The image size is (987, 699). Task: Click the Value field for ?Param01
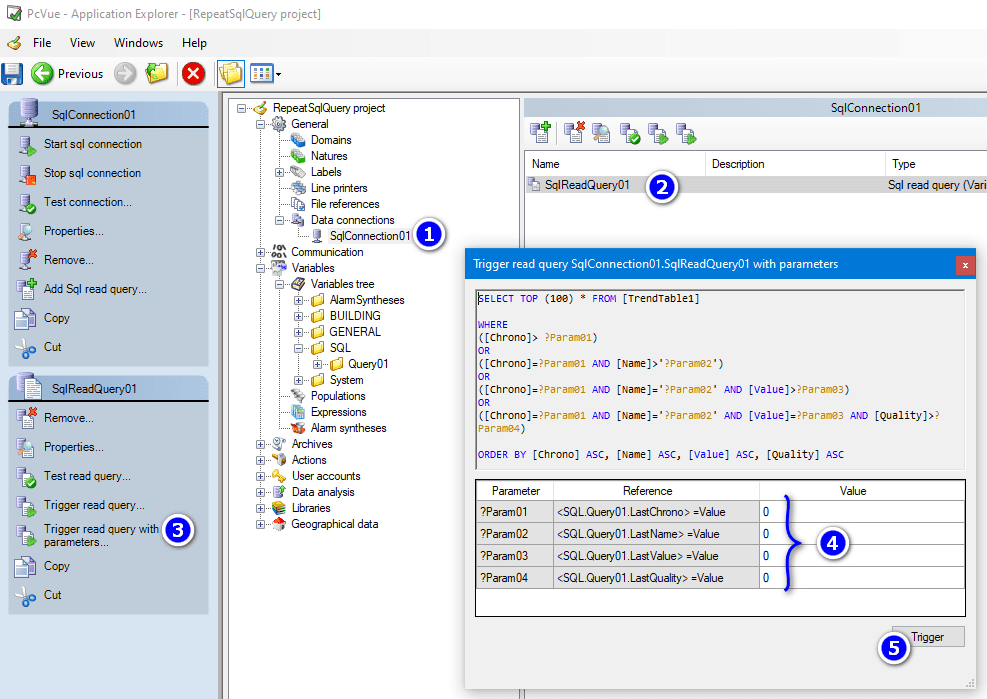point(860,512)
